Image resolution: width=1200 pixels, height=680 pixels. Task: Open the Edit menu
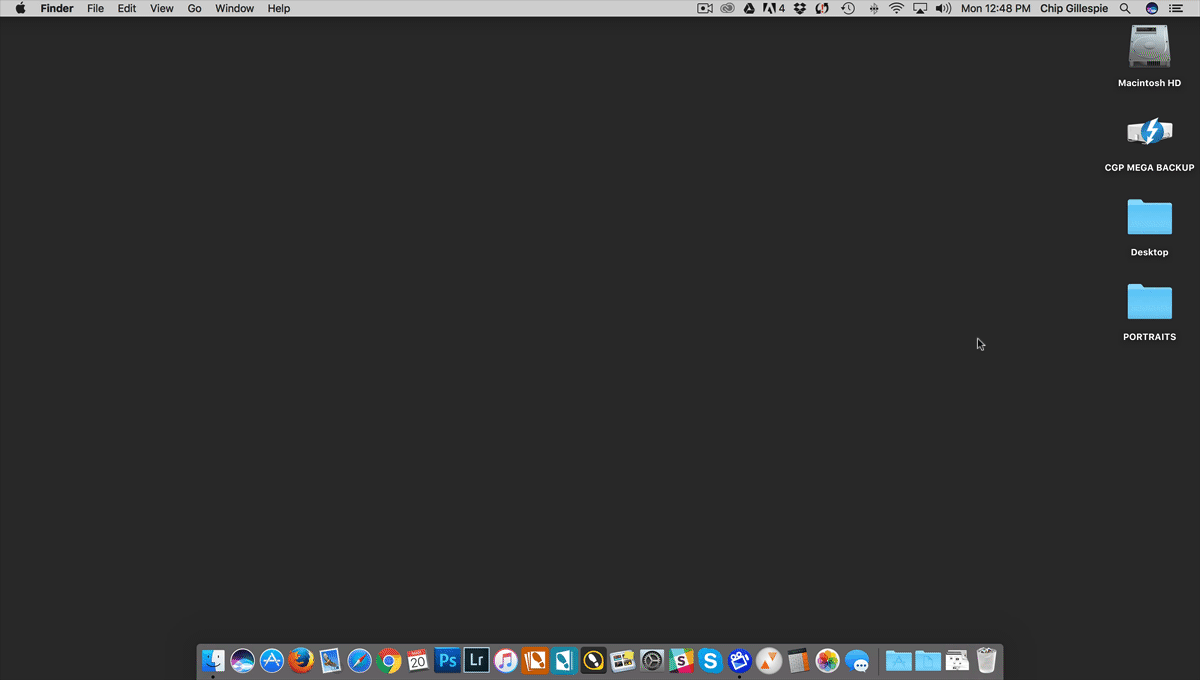click(127, 8)
